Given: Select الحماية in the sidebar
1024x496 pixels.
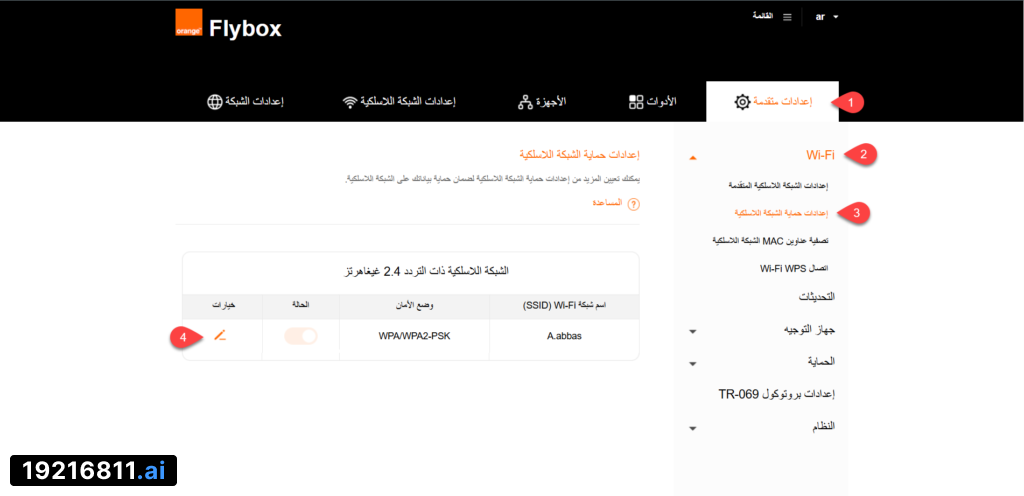Looking at the screenshot, I should (x=822, y=360).
